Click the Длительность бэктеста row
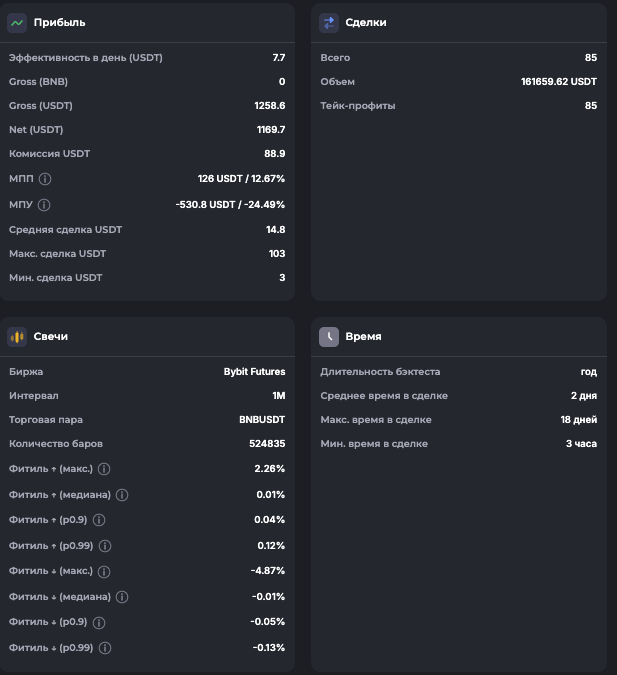This screenshot has width=617, height=675. click(458, 372)
